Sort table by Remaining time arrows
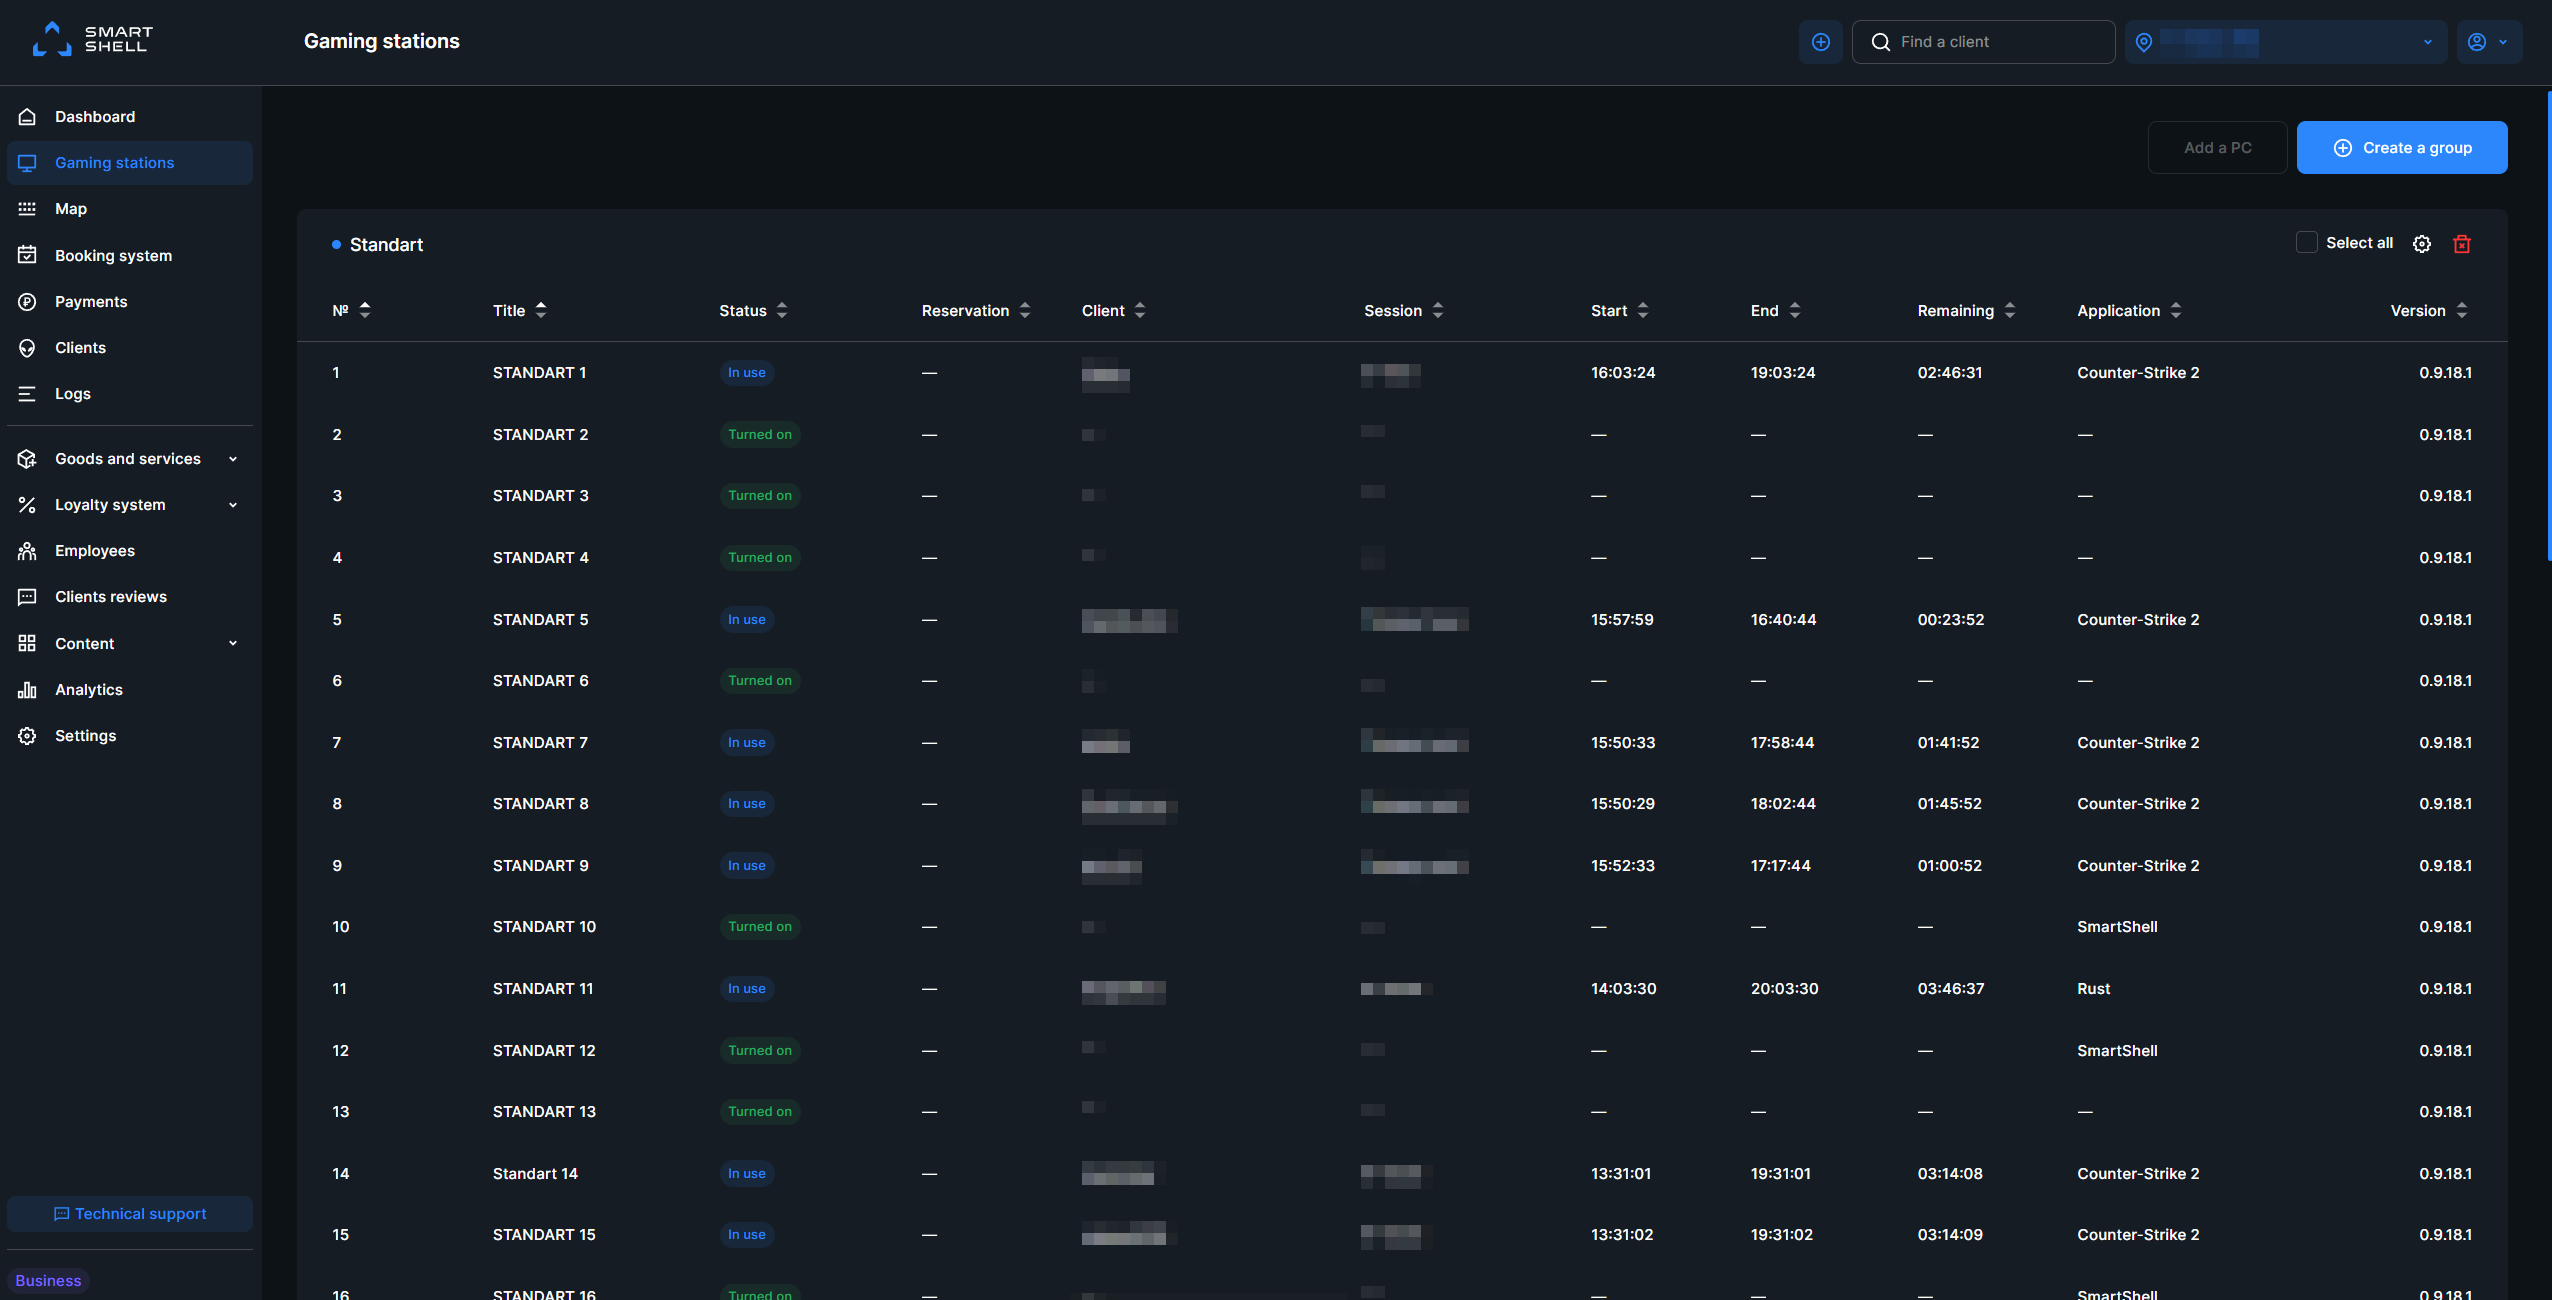Screen dimensions: 2552x1300 [2010, 311]
